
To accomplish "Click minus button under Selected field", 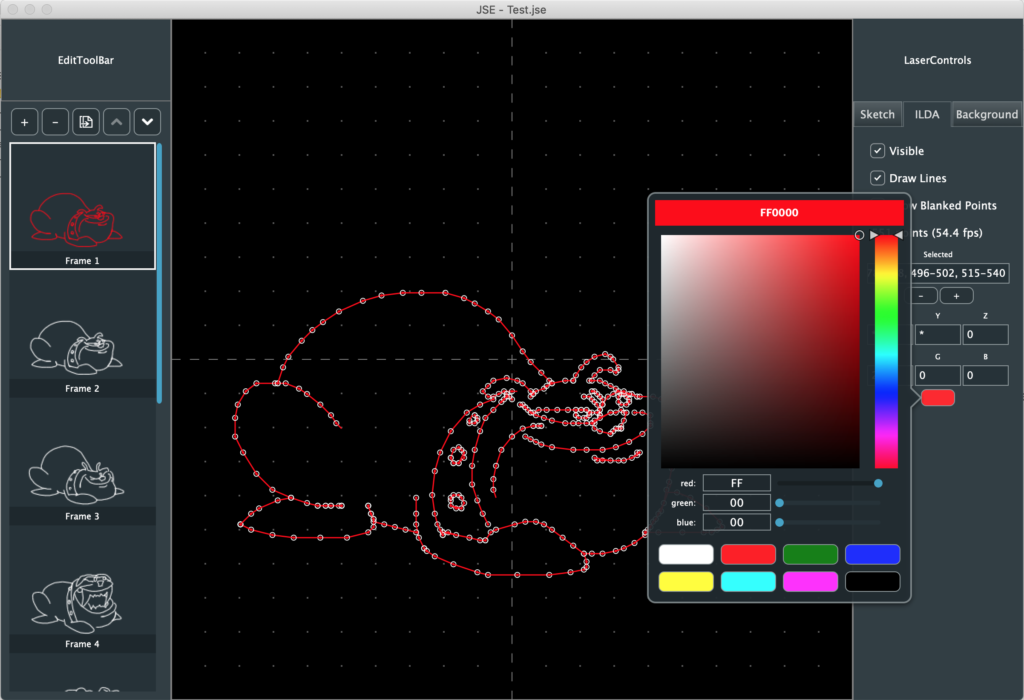I will click(x=925, y=296).
